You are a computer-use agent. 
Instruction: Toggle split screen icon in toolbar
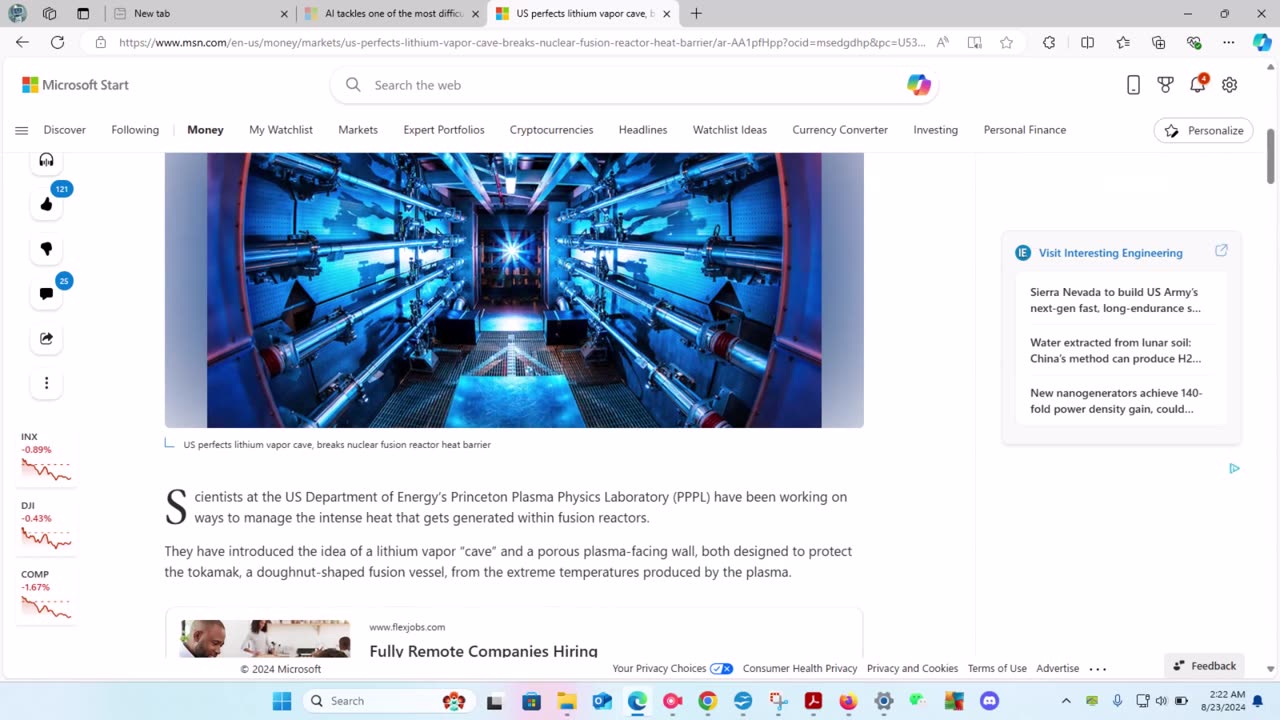1087,42
